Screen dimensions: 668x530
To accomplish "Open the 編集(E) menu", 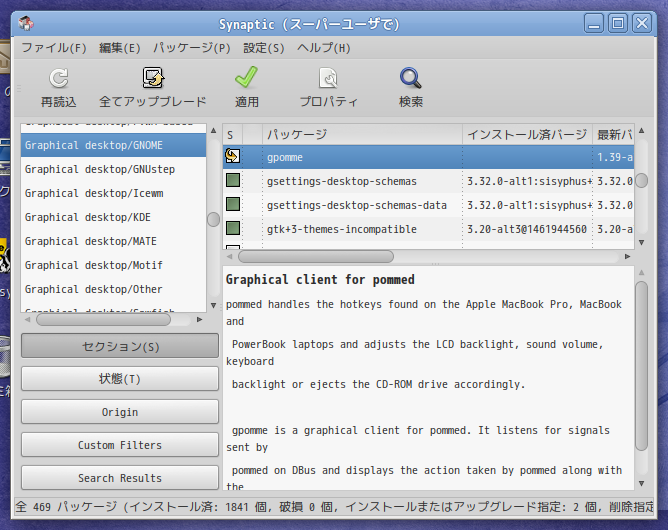I will tap(120, 48).
